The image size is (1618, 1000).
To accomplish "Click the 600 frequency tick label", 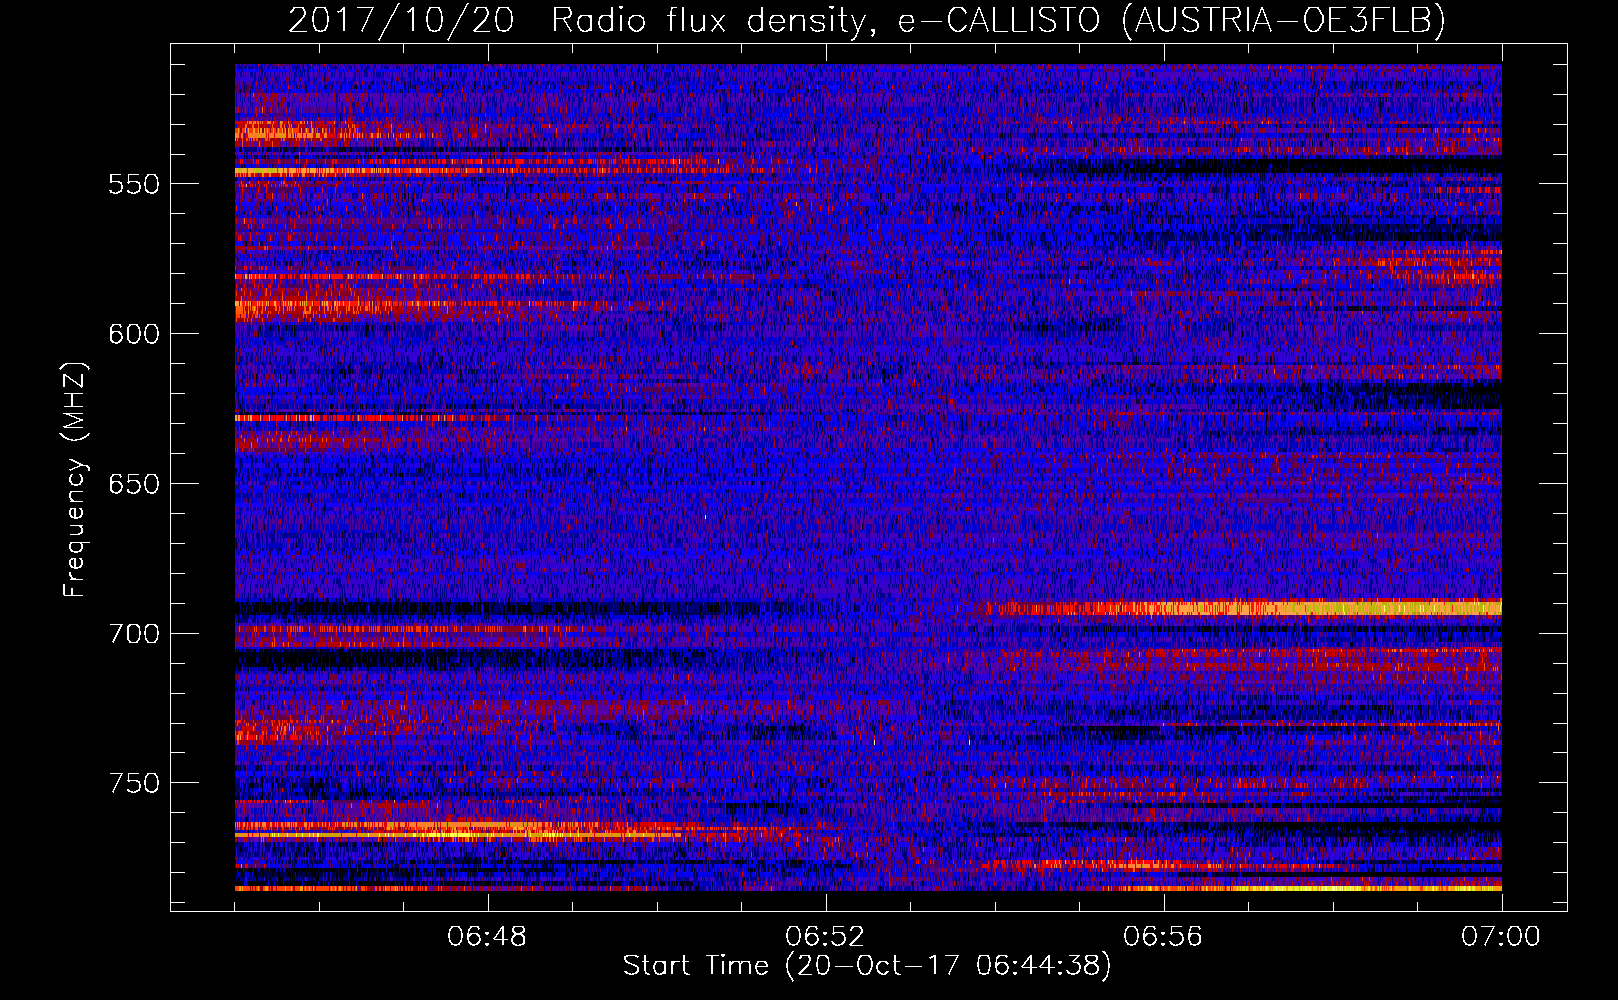I will pyautogui.click(x=134, y=334).
